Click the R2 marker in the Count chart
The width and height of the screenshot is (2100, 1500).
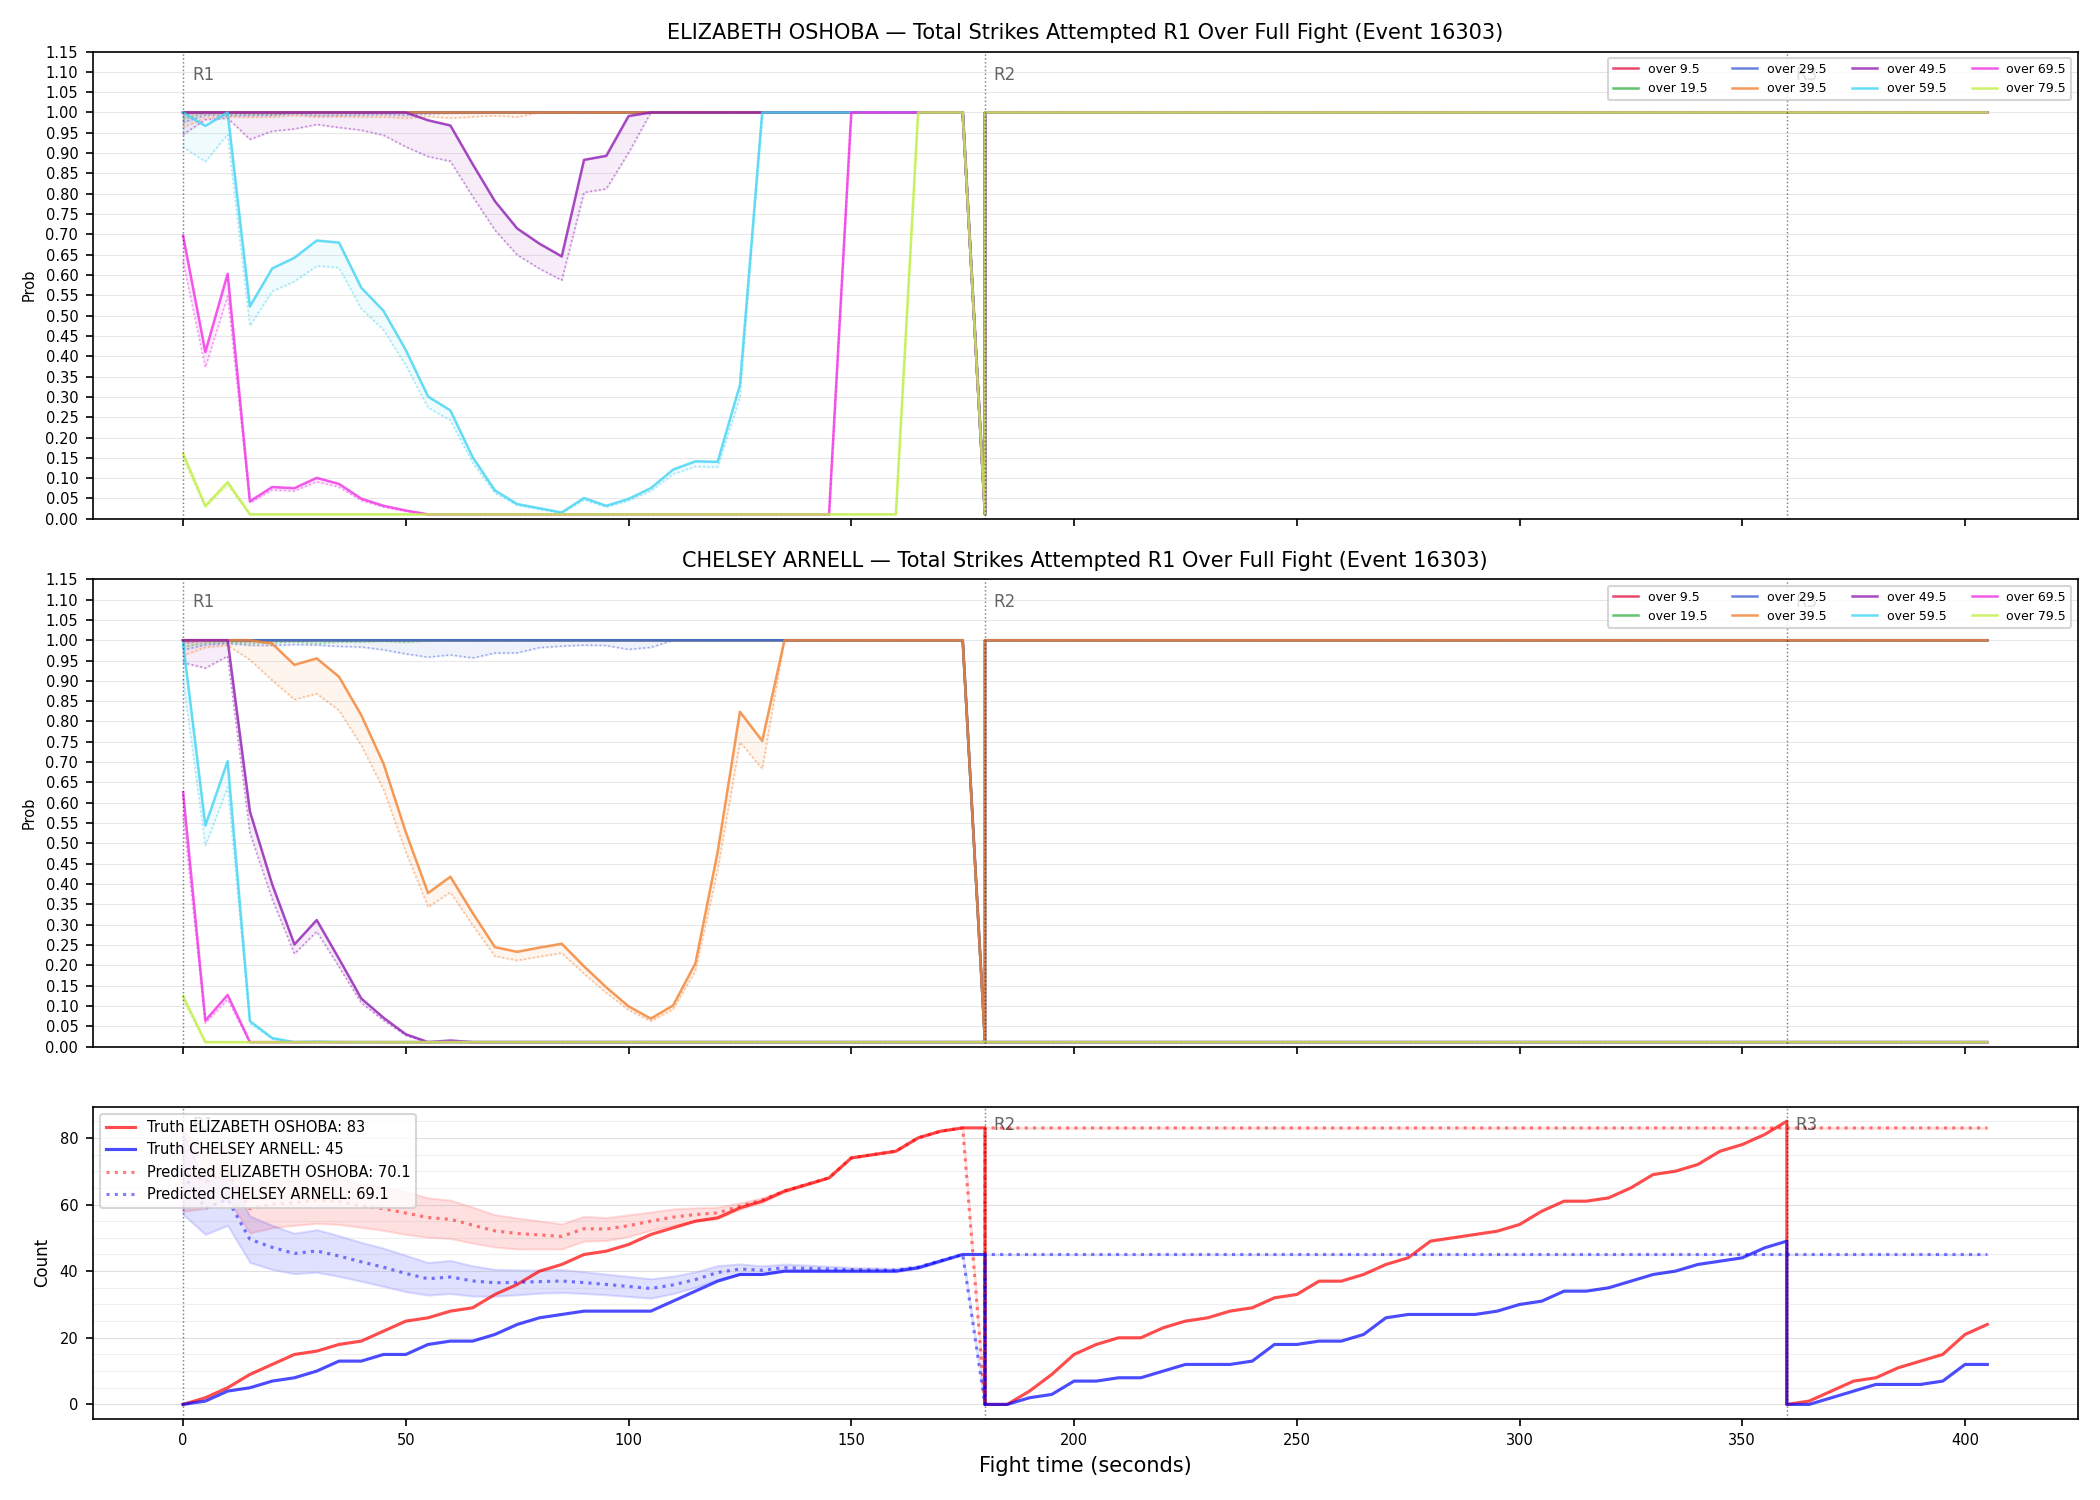1004,1124
